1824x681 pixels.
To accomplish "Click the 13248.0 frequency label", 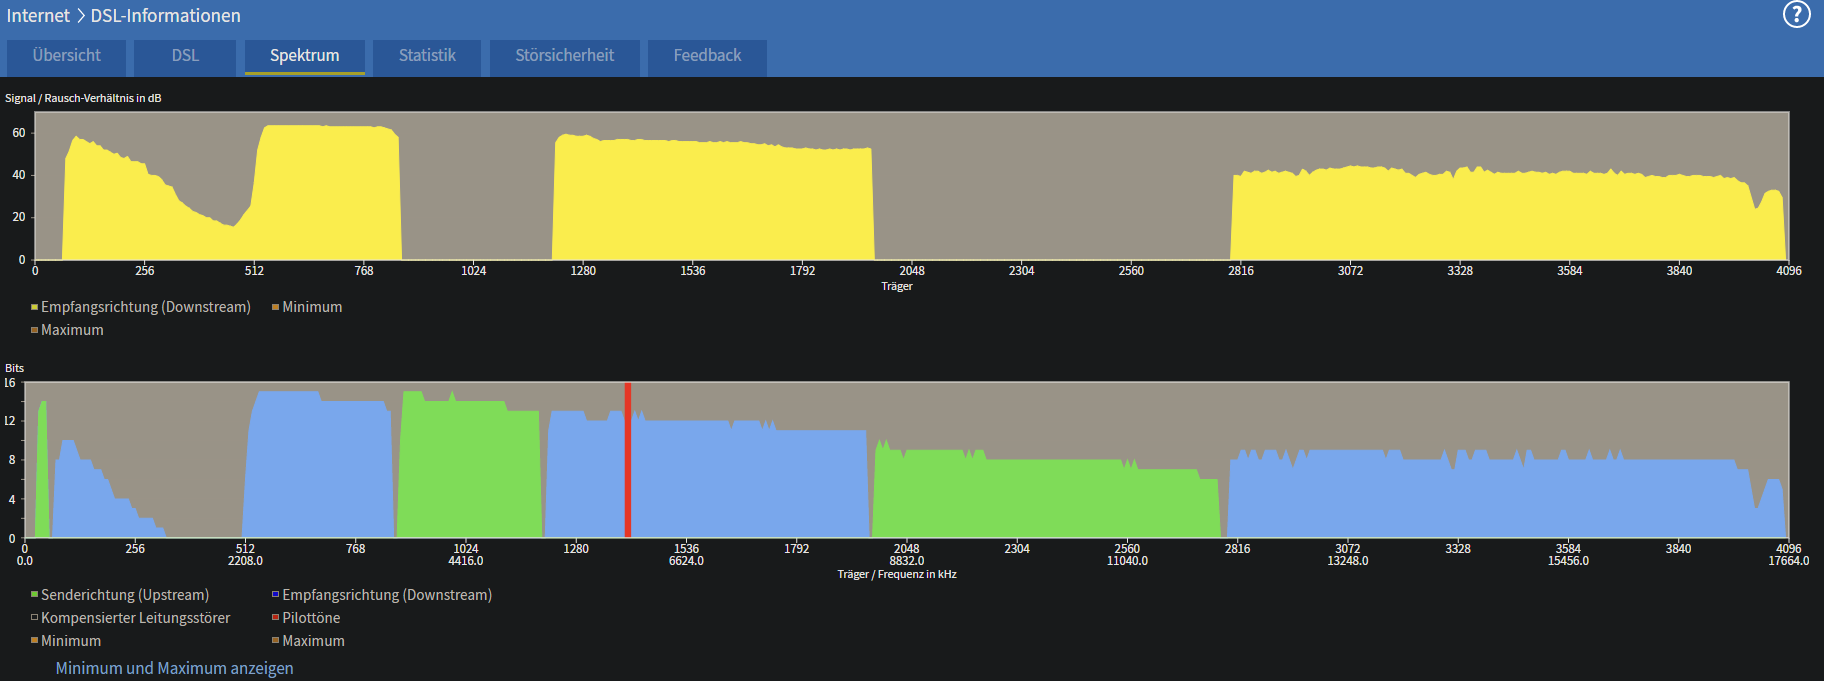I will pos(1348,561).
